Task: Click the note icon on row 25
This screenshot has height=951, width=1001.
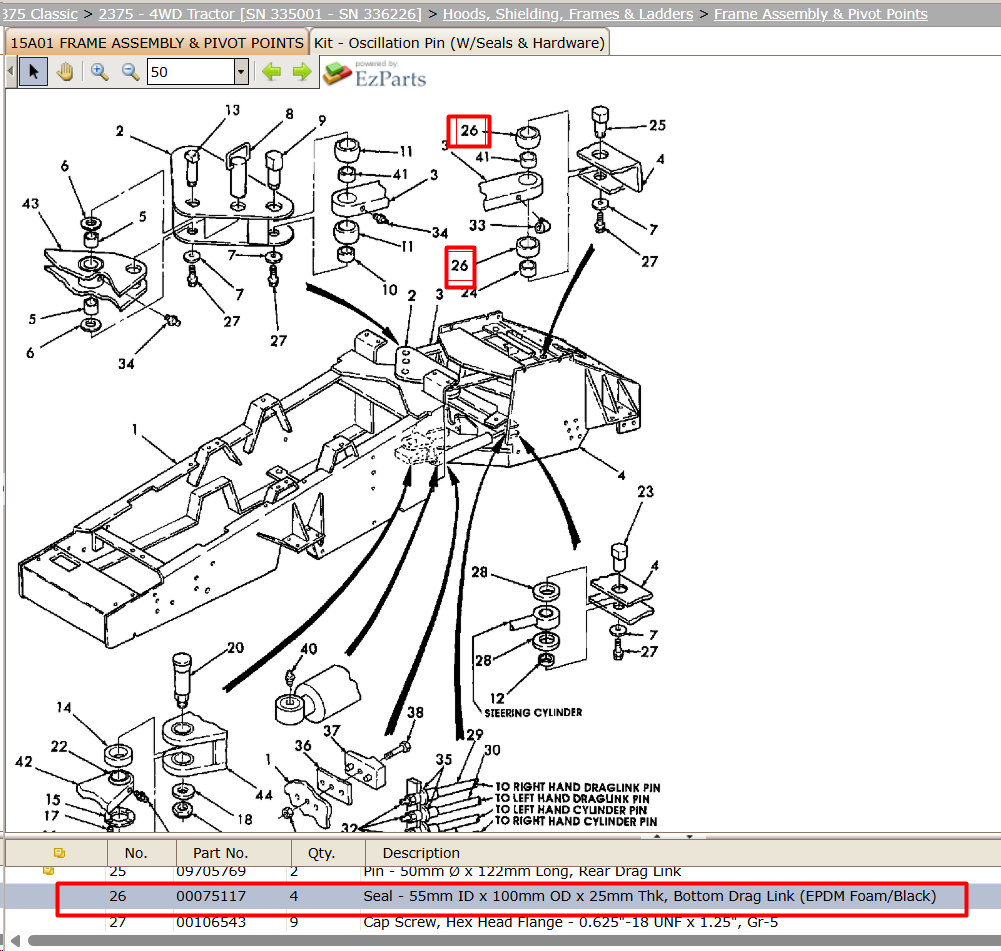Action: tap(49, 870)
